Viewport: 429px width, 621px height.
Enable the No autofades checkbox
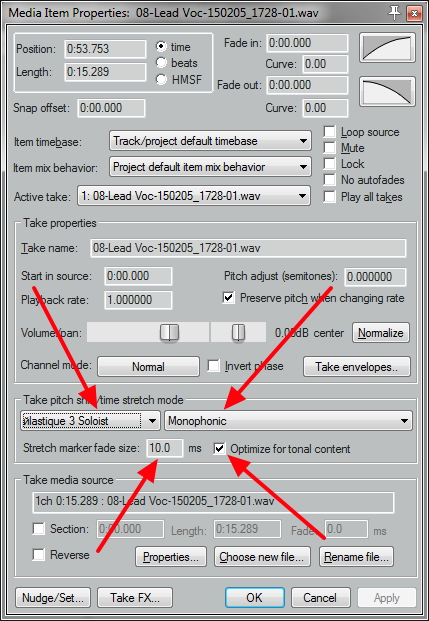point(330,180)
